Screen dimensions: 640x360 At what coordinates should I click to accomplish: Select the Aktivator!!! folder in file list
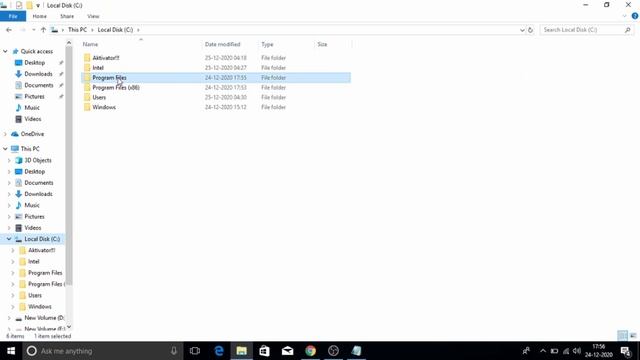click(x=106, y=58)
